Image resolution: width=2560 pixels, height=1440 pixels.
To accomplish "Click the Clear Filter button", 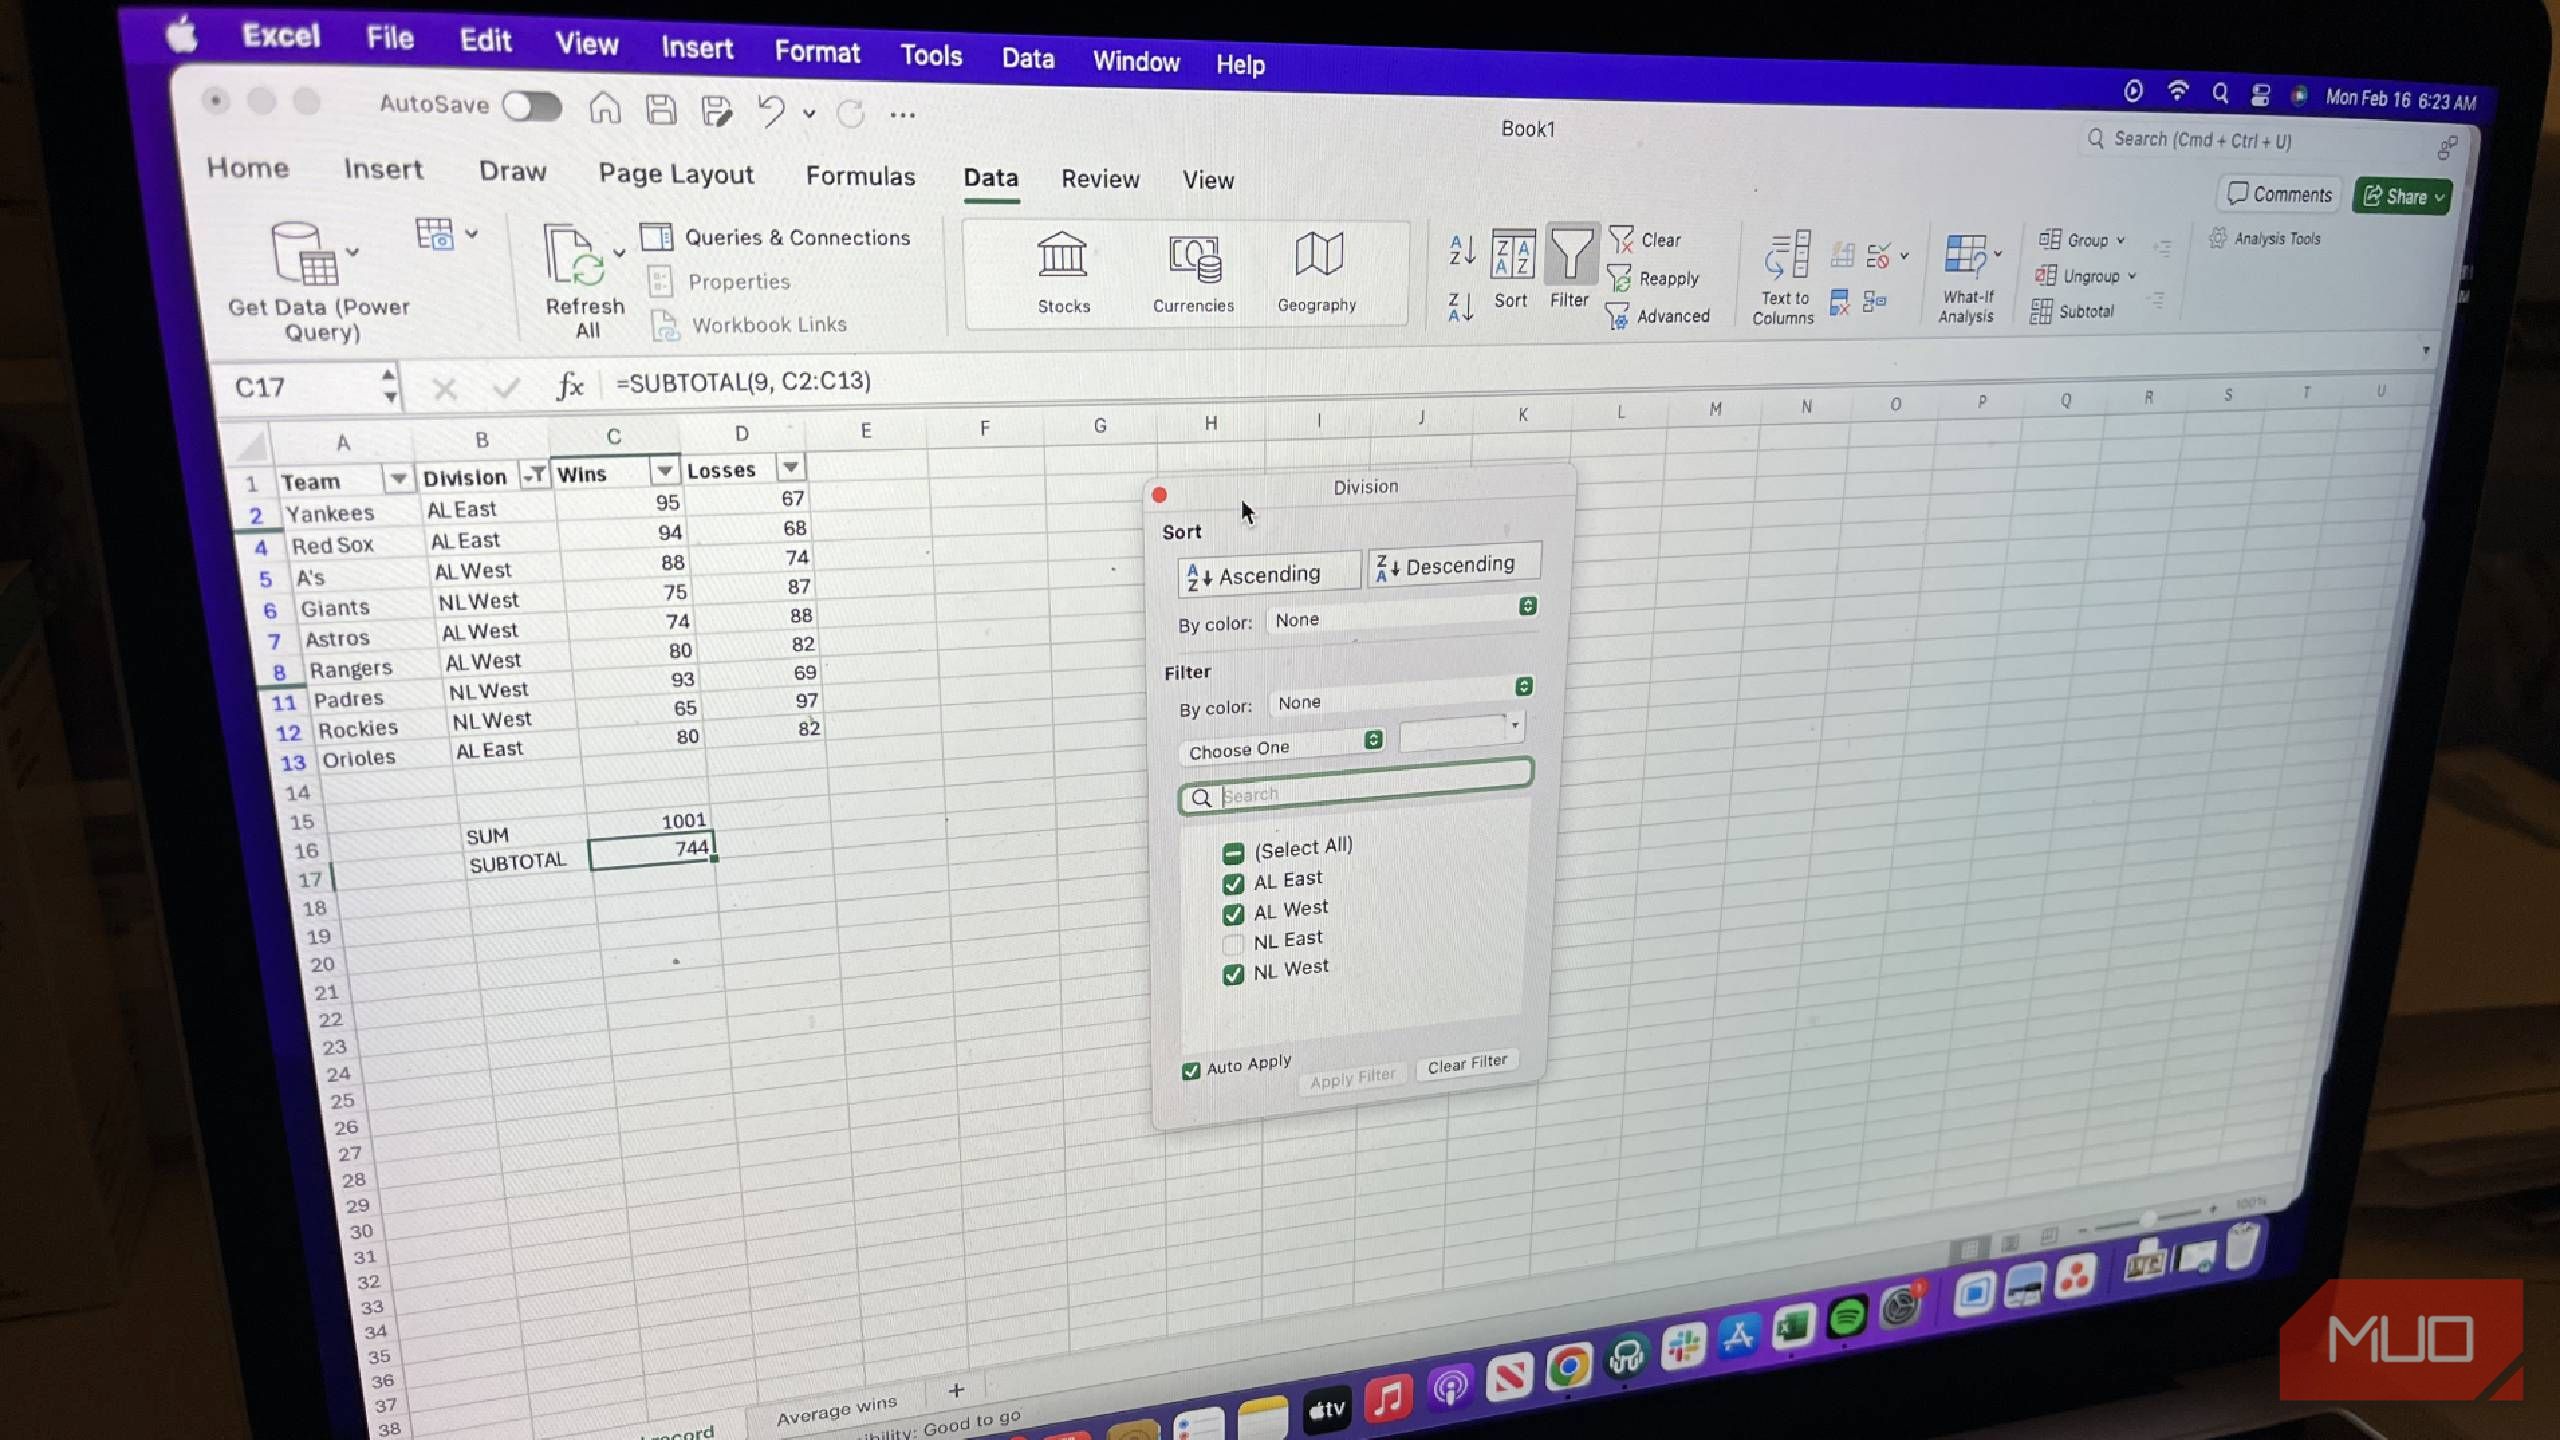I will (1466, 1064).
